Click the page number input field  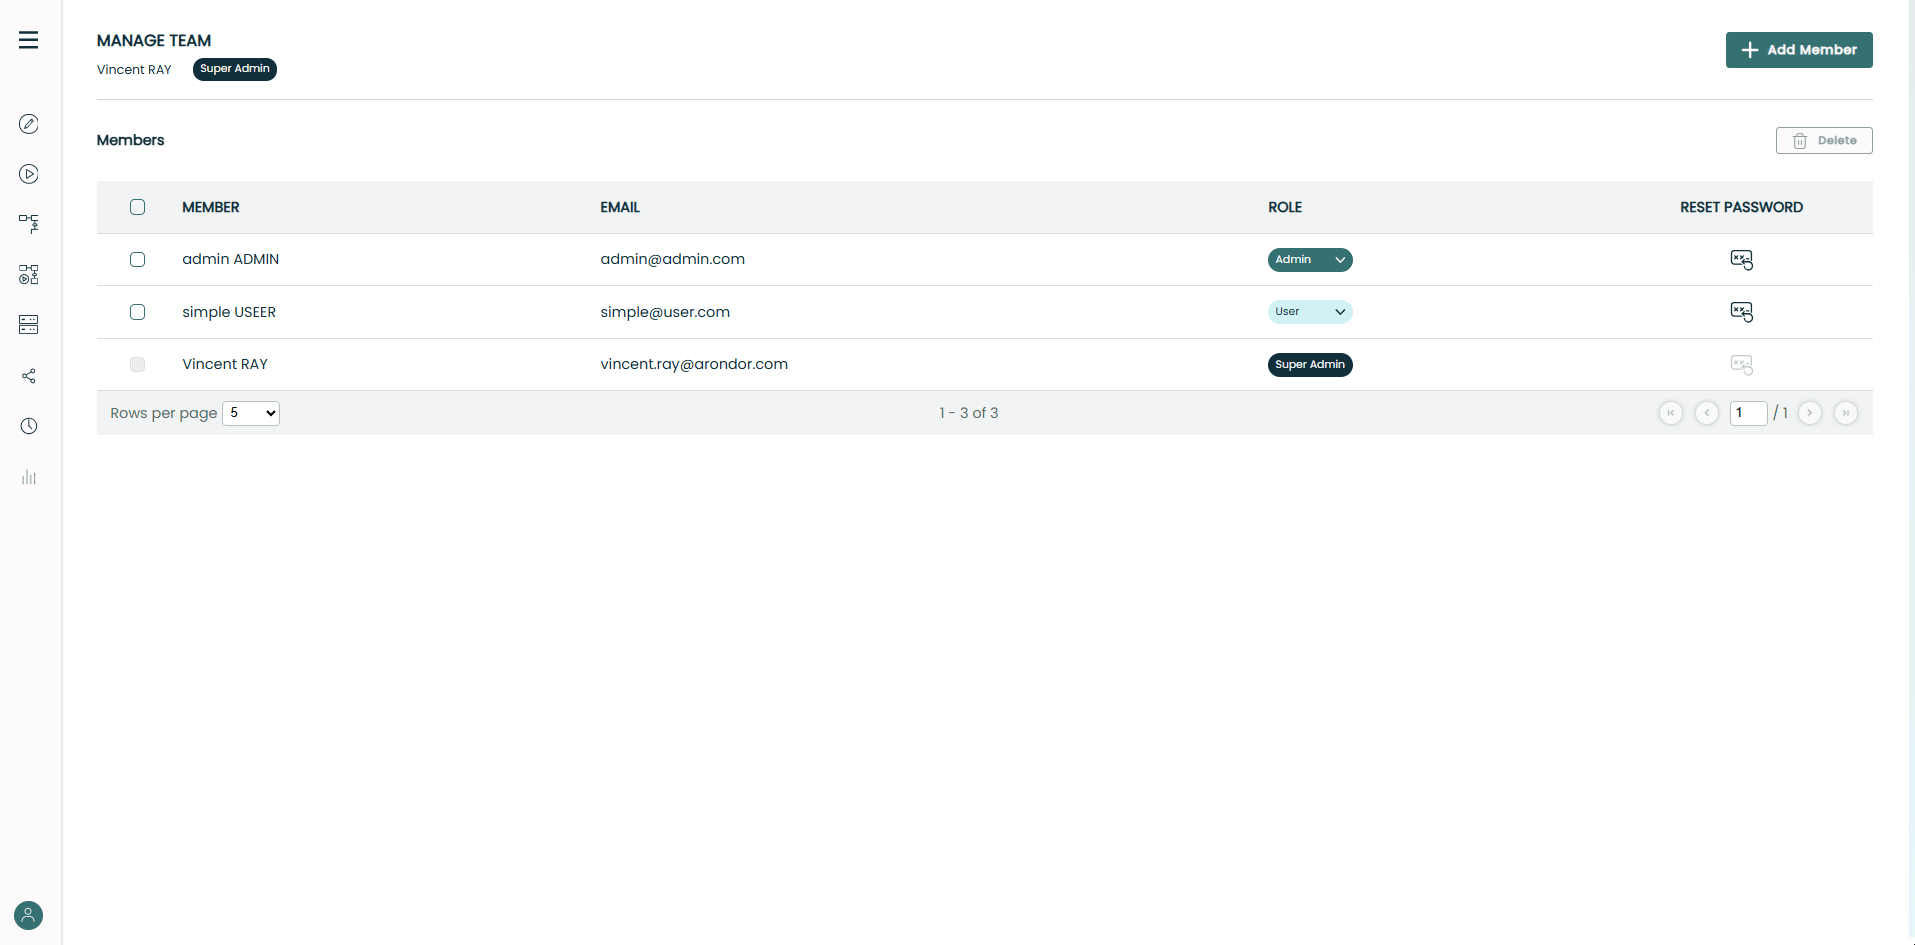coord(1748,413)
